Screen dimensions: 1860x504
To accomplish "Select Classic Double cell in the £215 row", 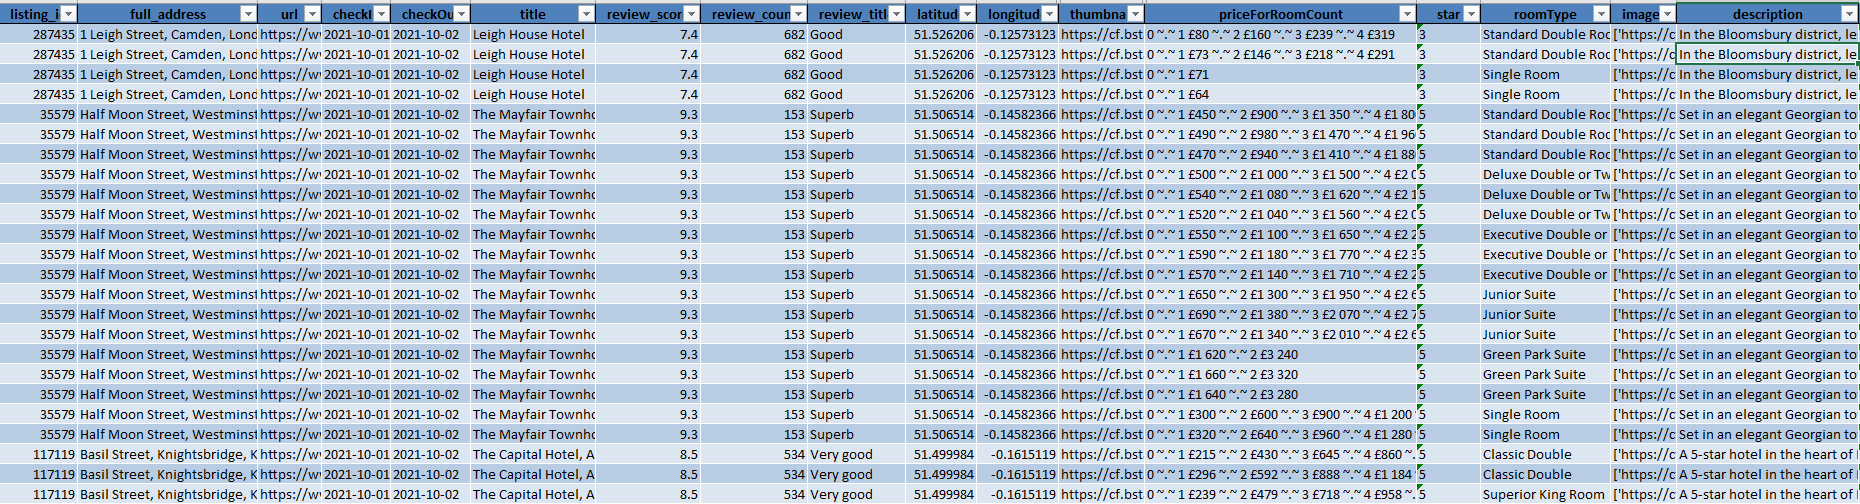I will [x=1546, y=454].
